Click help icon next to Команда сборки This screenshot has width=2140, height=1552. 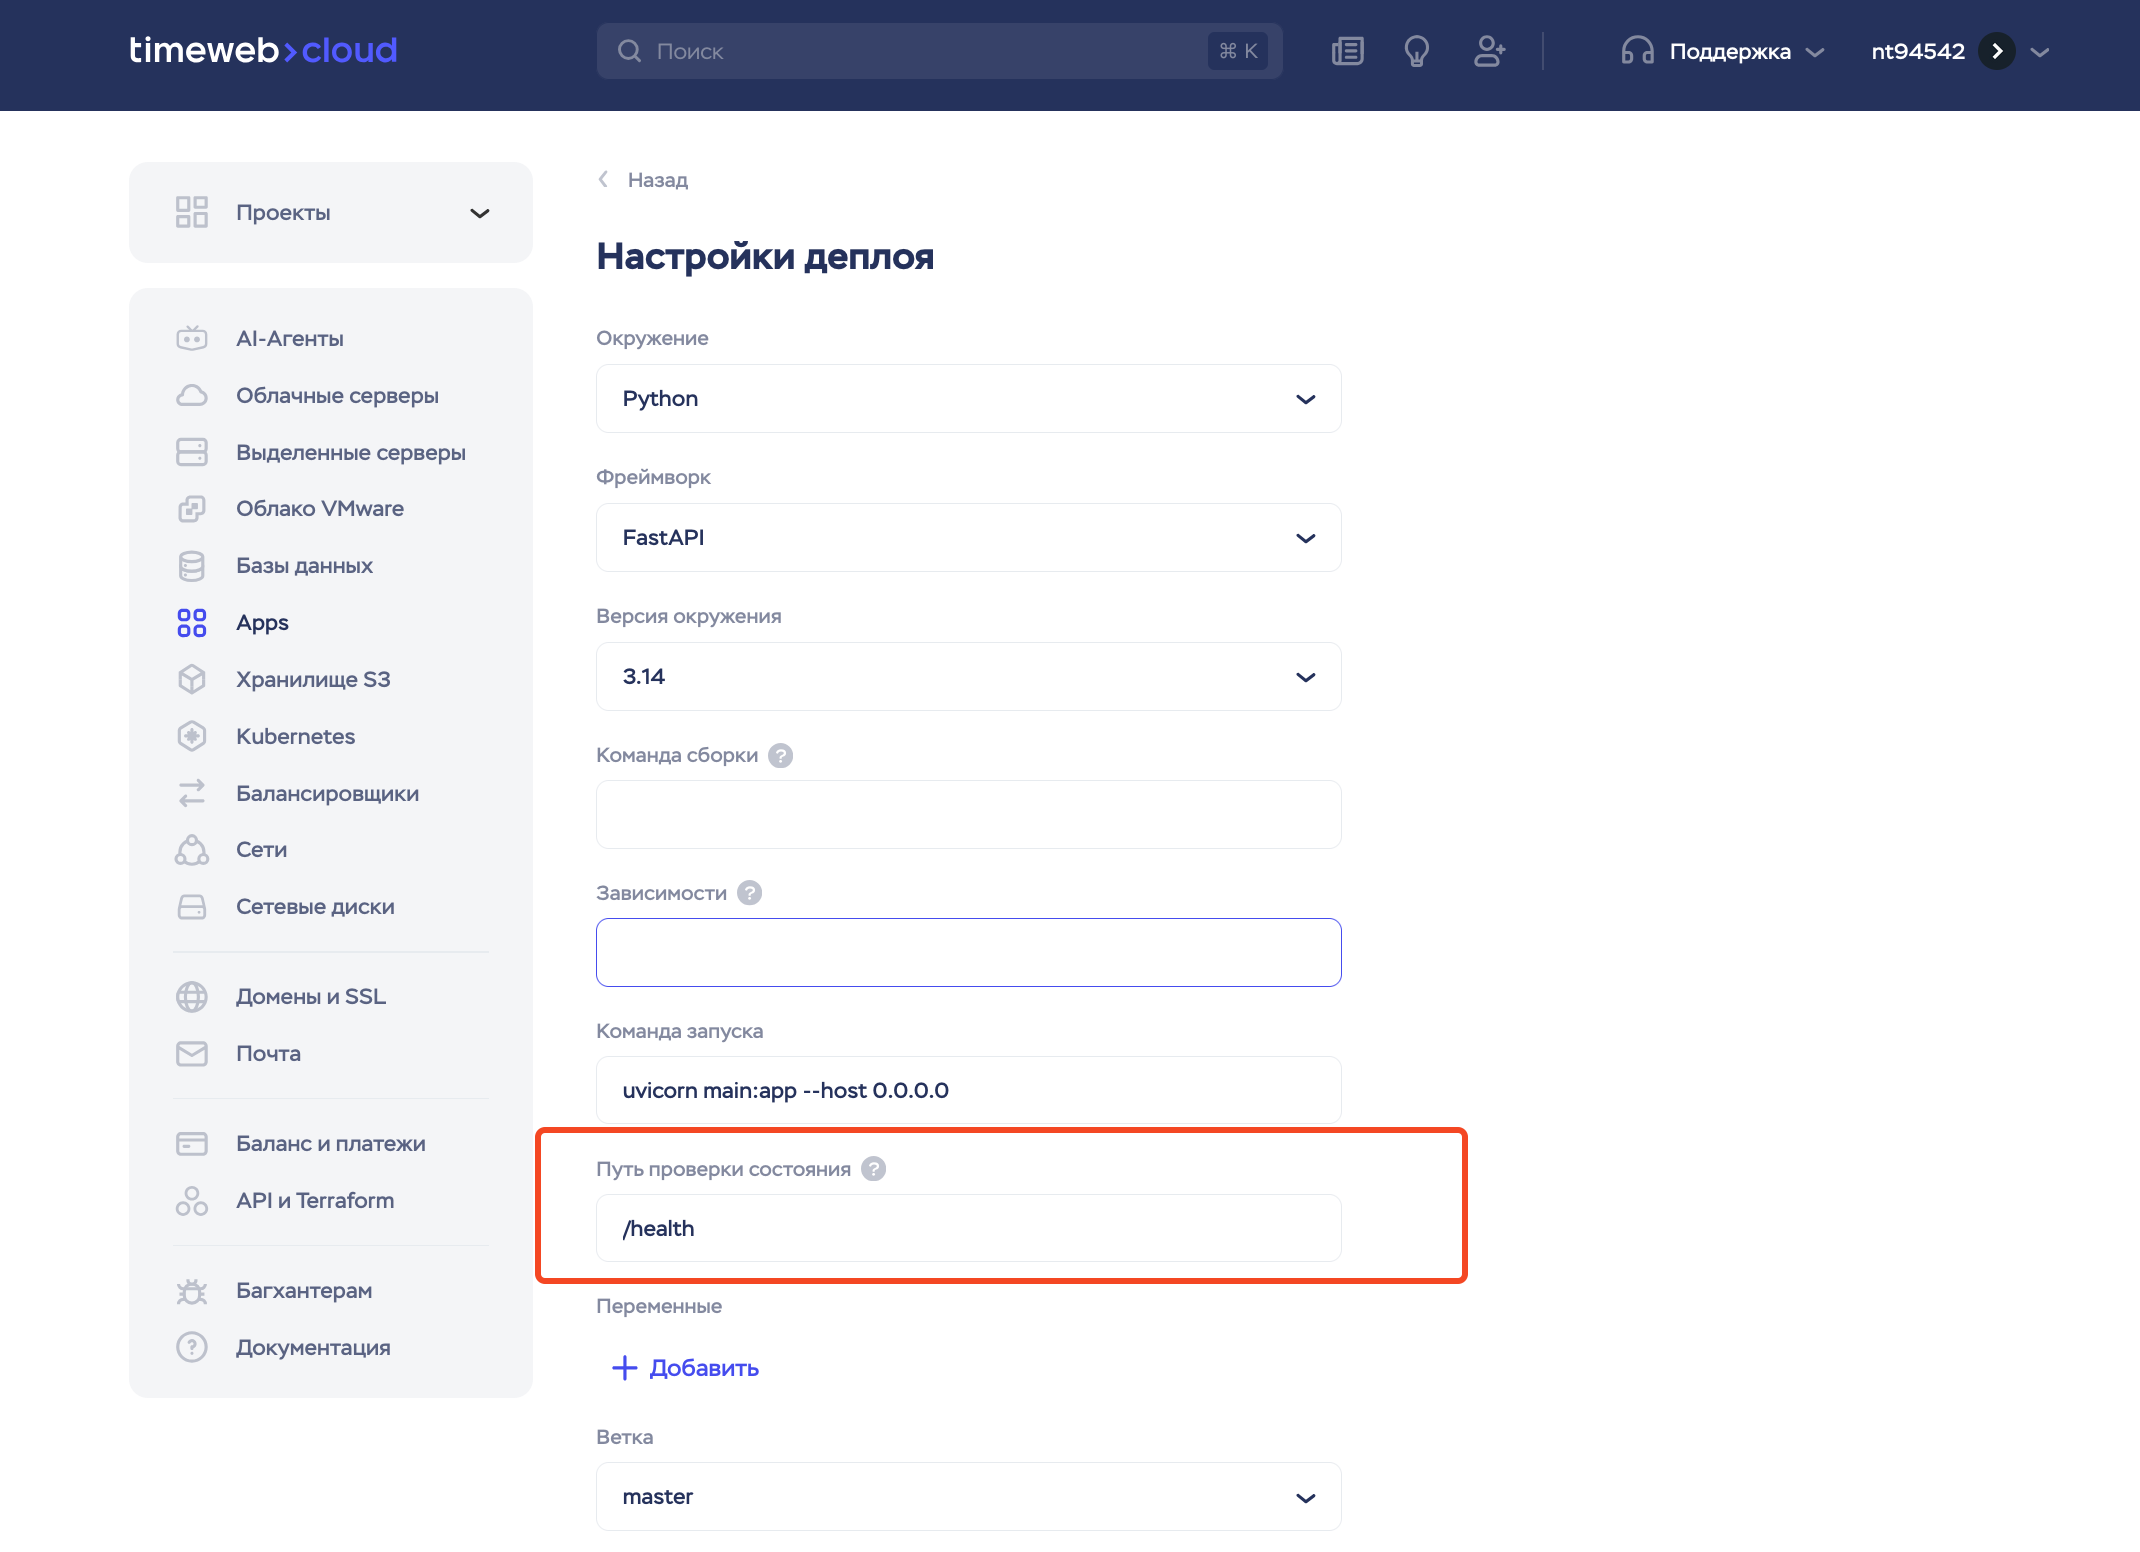pyautogui.click(x=781, y=755)
